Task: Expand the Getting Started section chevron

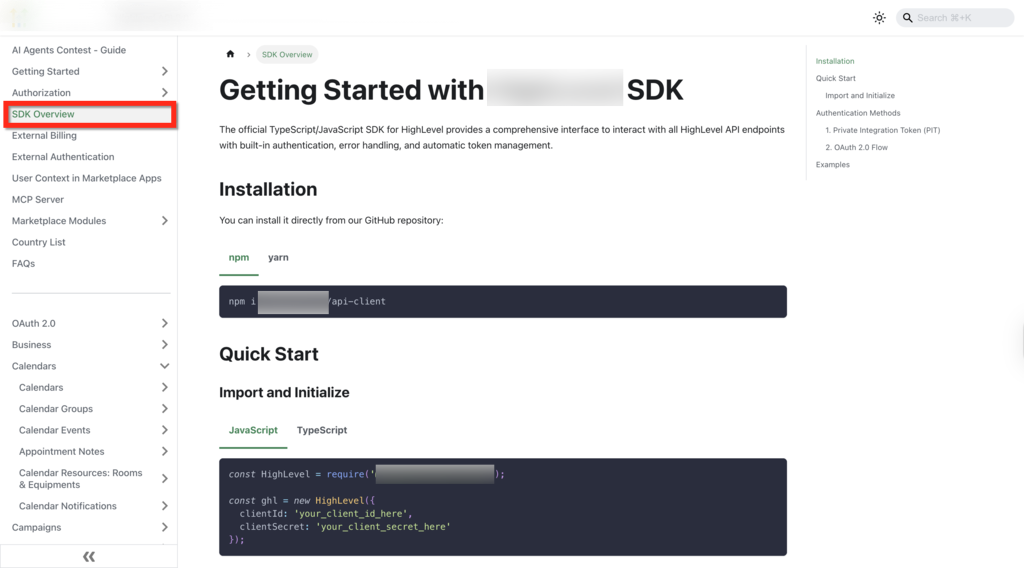Action: 165,71
